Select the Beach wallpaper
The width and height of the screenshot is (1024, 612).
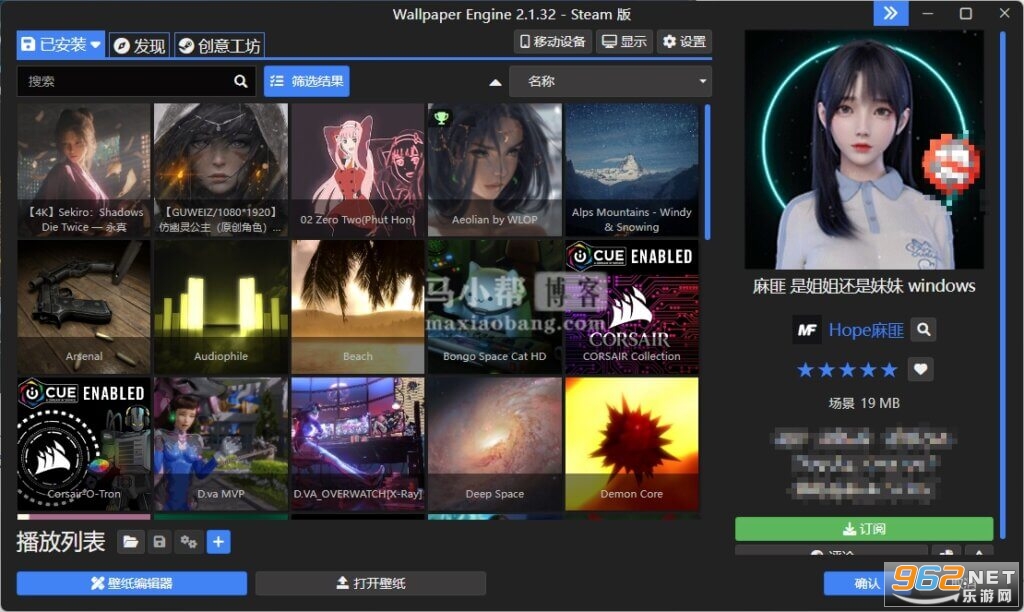click(358, 306)
